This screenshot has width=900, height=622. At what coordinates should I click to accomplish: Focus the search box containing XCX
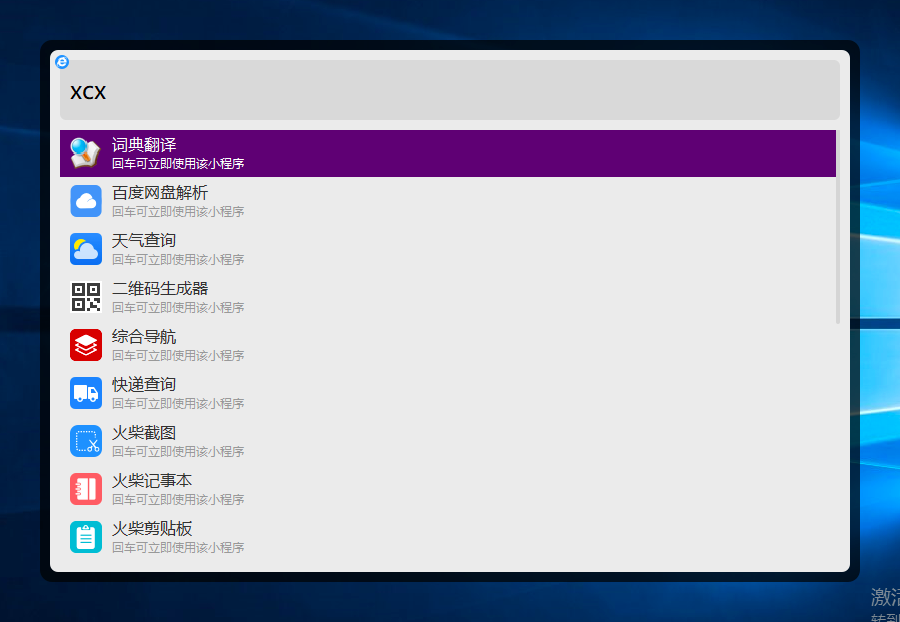(450, 90)
